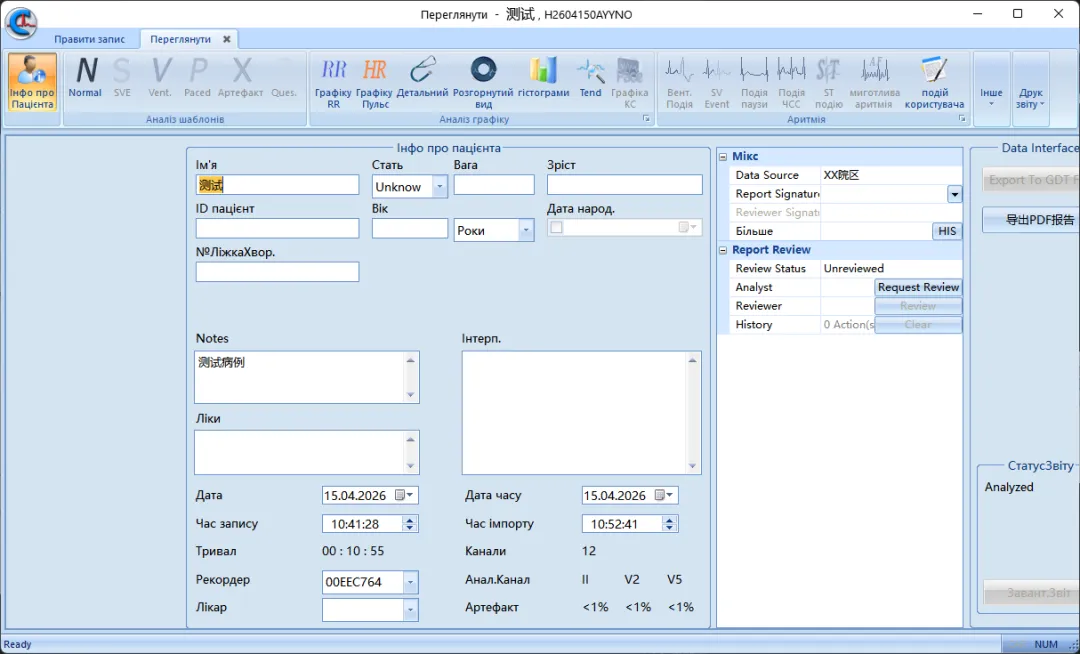1080x654 pixels.
Task: Open the ST подію icon
Action: click(829, 82)
